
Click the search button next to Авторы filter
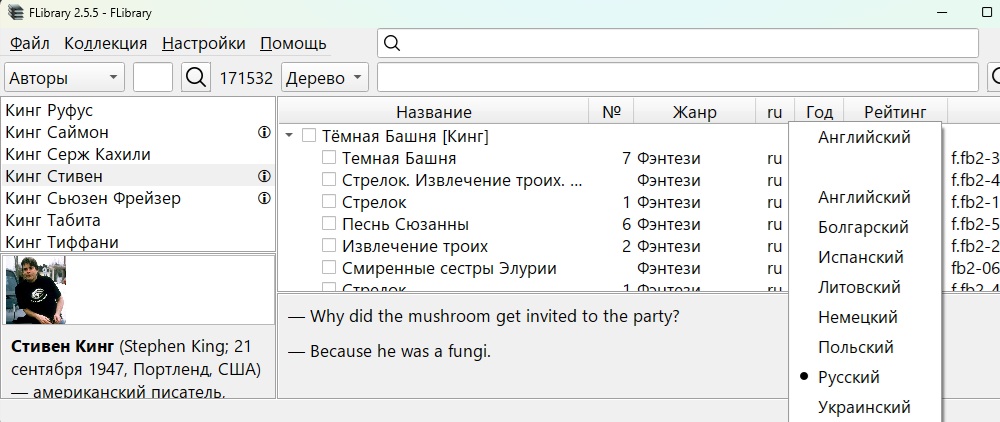pos(195,78)
